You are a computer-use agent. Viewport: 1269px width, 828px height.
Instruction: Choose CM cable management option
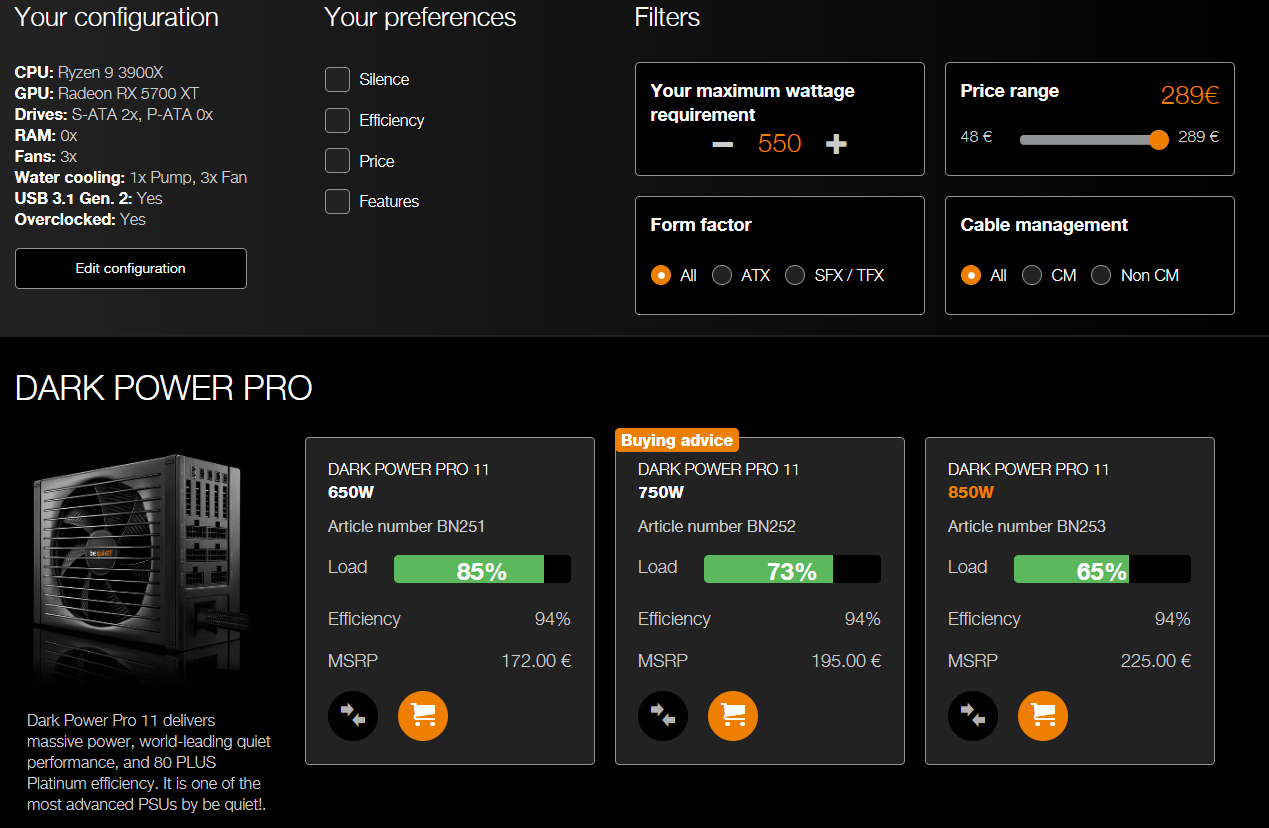tap(1032, 275)
